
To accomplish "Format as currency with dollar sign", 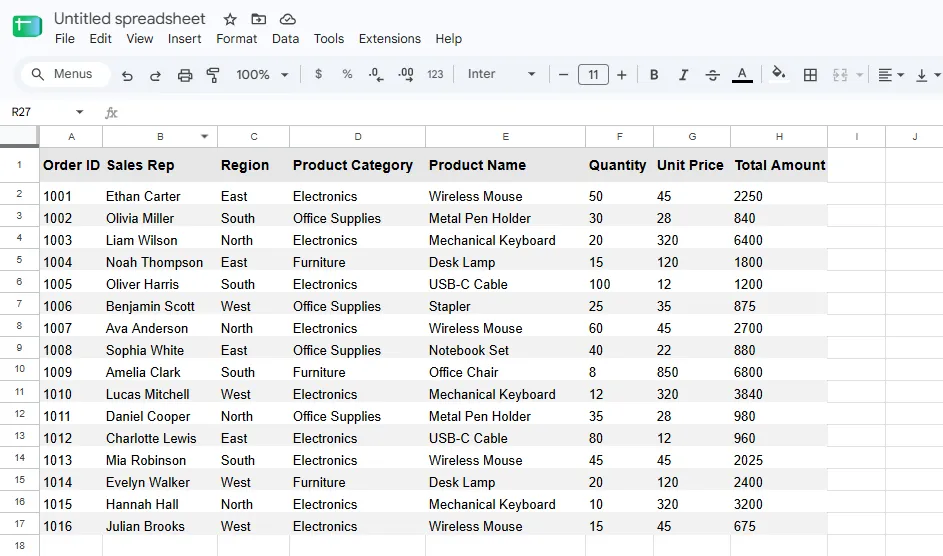I will point(318,74).
